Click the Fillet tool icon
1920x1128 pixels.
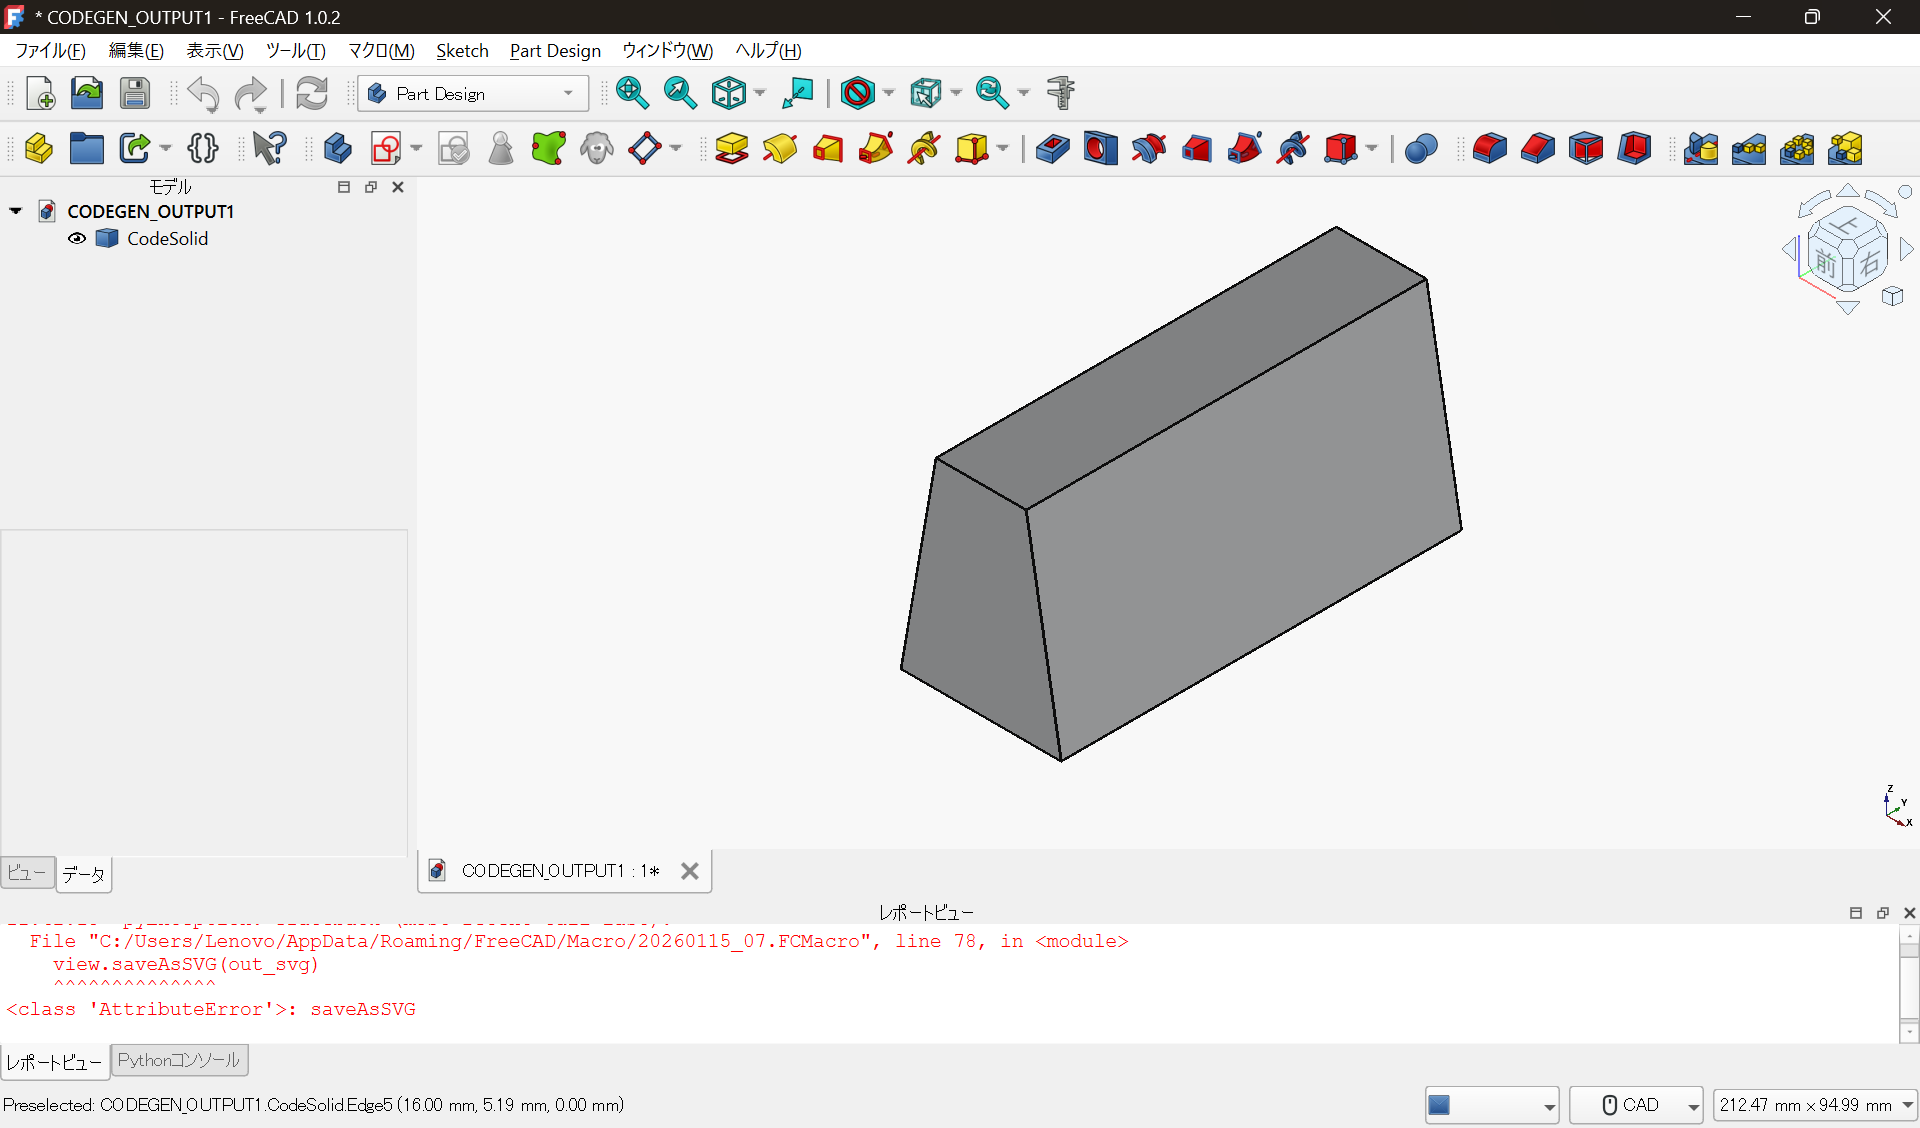[1489, 149]
